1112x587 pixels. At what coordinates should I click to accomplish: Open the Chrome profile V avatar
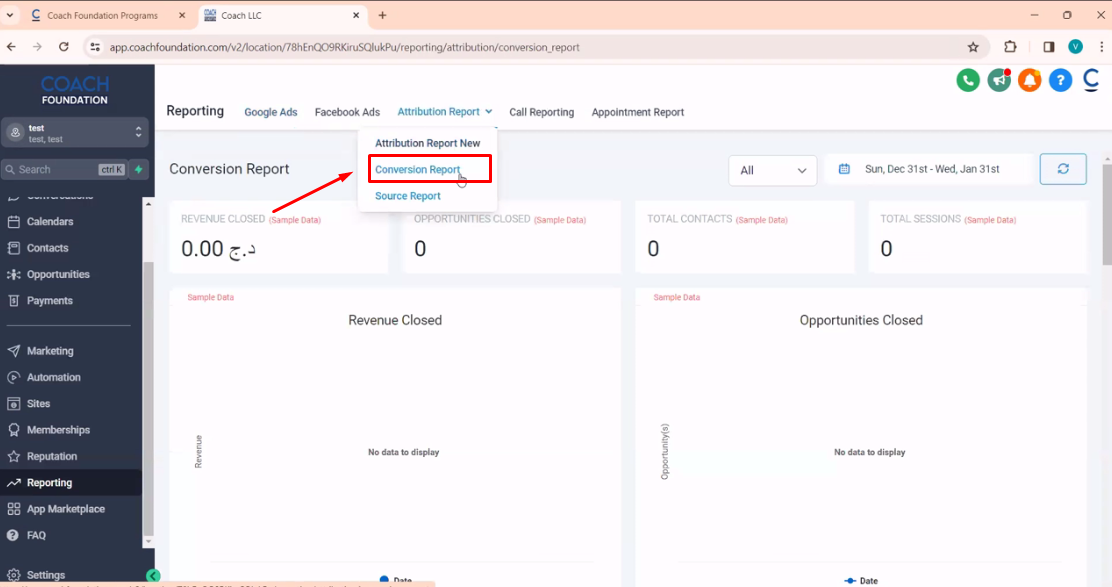coord(1075,47)
